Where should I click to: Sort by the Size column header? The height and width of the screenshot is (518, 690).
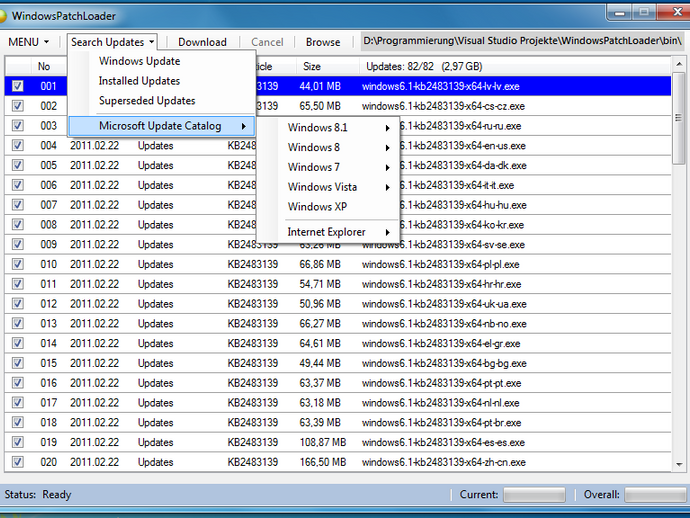328,66
